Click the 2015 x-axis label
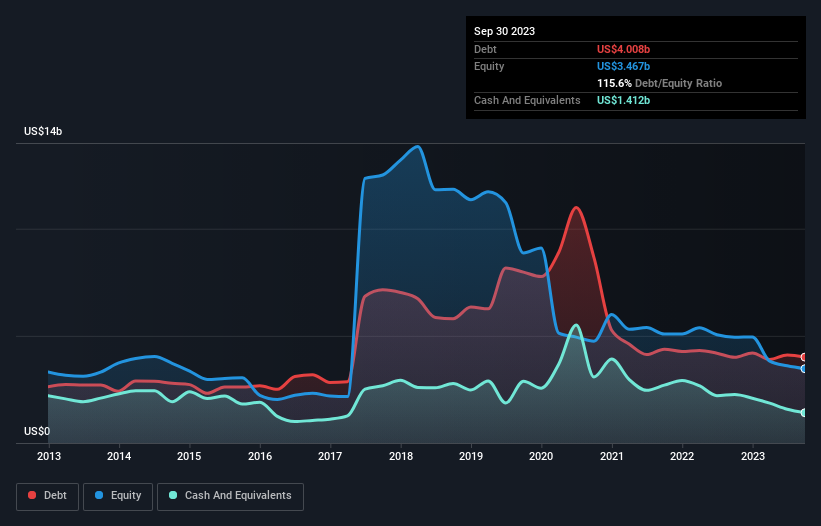The image size is (821, 526). [189, 456]
